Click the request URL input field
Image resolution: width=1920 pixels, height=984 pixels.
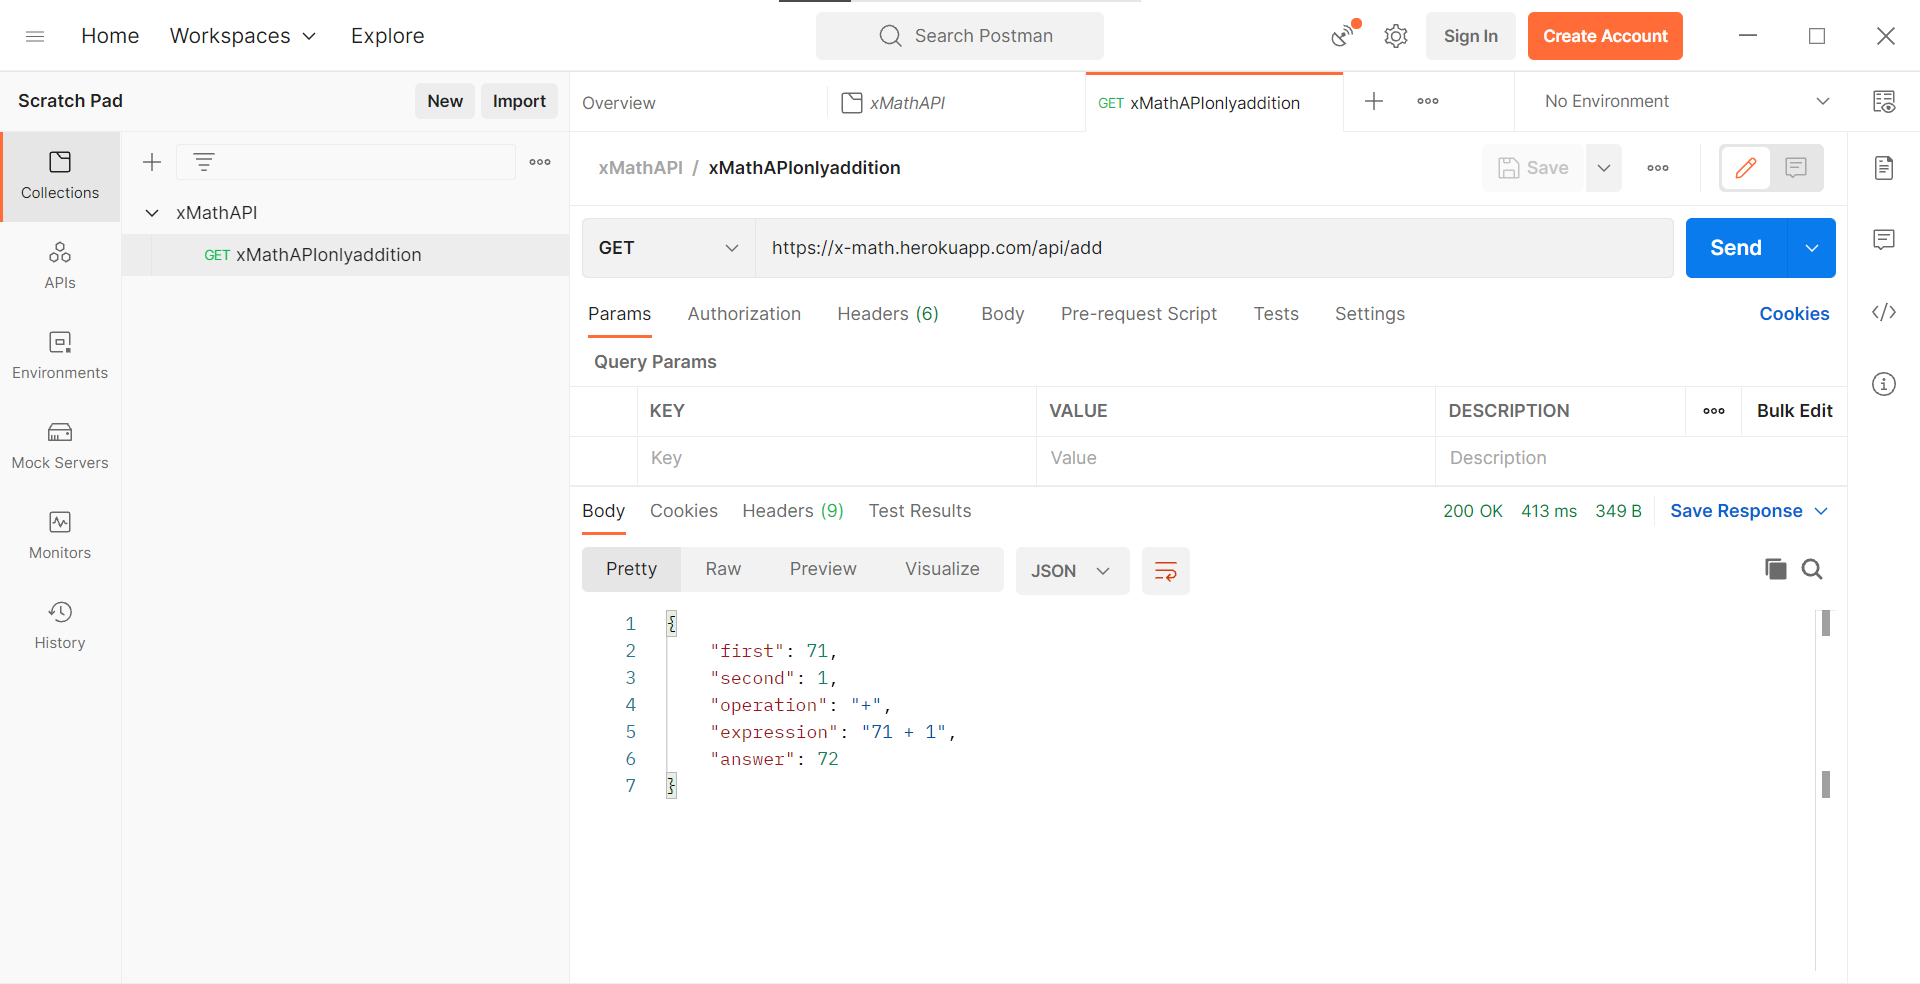pyautogui.click(x=1100, y=248)
